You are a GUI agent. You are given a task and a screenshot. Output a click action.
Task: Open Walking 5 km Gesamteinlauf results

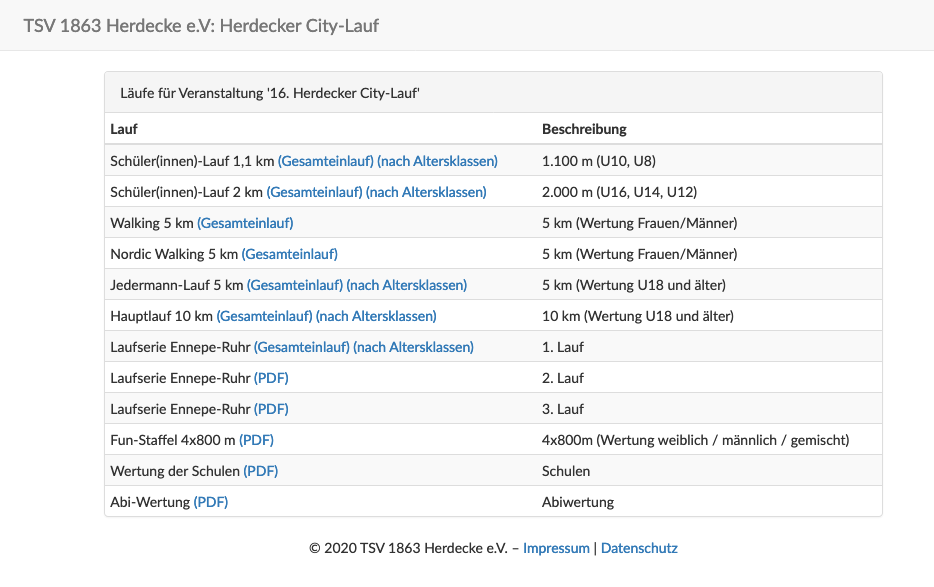245,222
